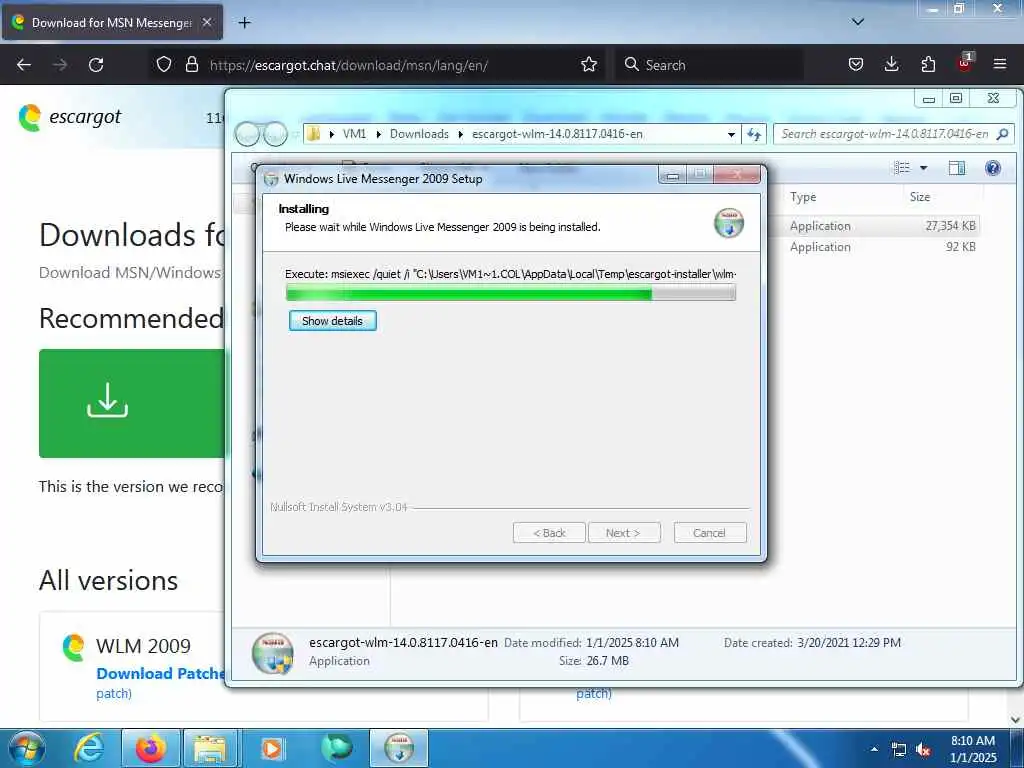Click the green messenger icon in taskbar
1024x768 pixels.
(x=336, y=748)
